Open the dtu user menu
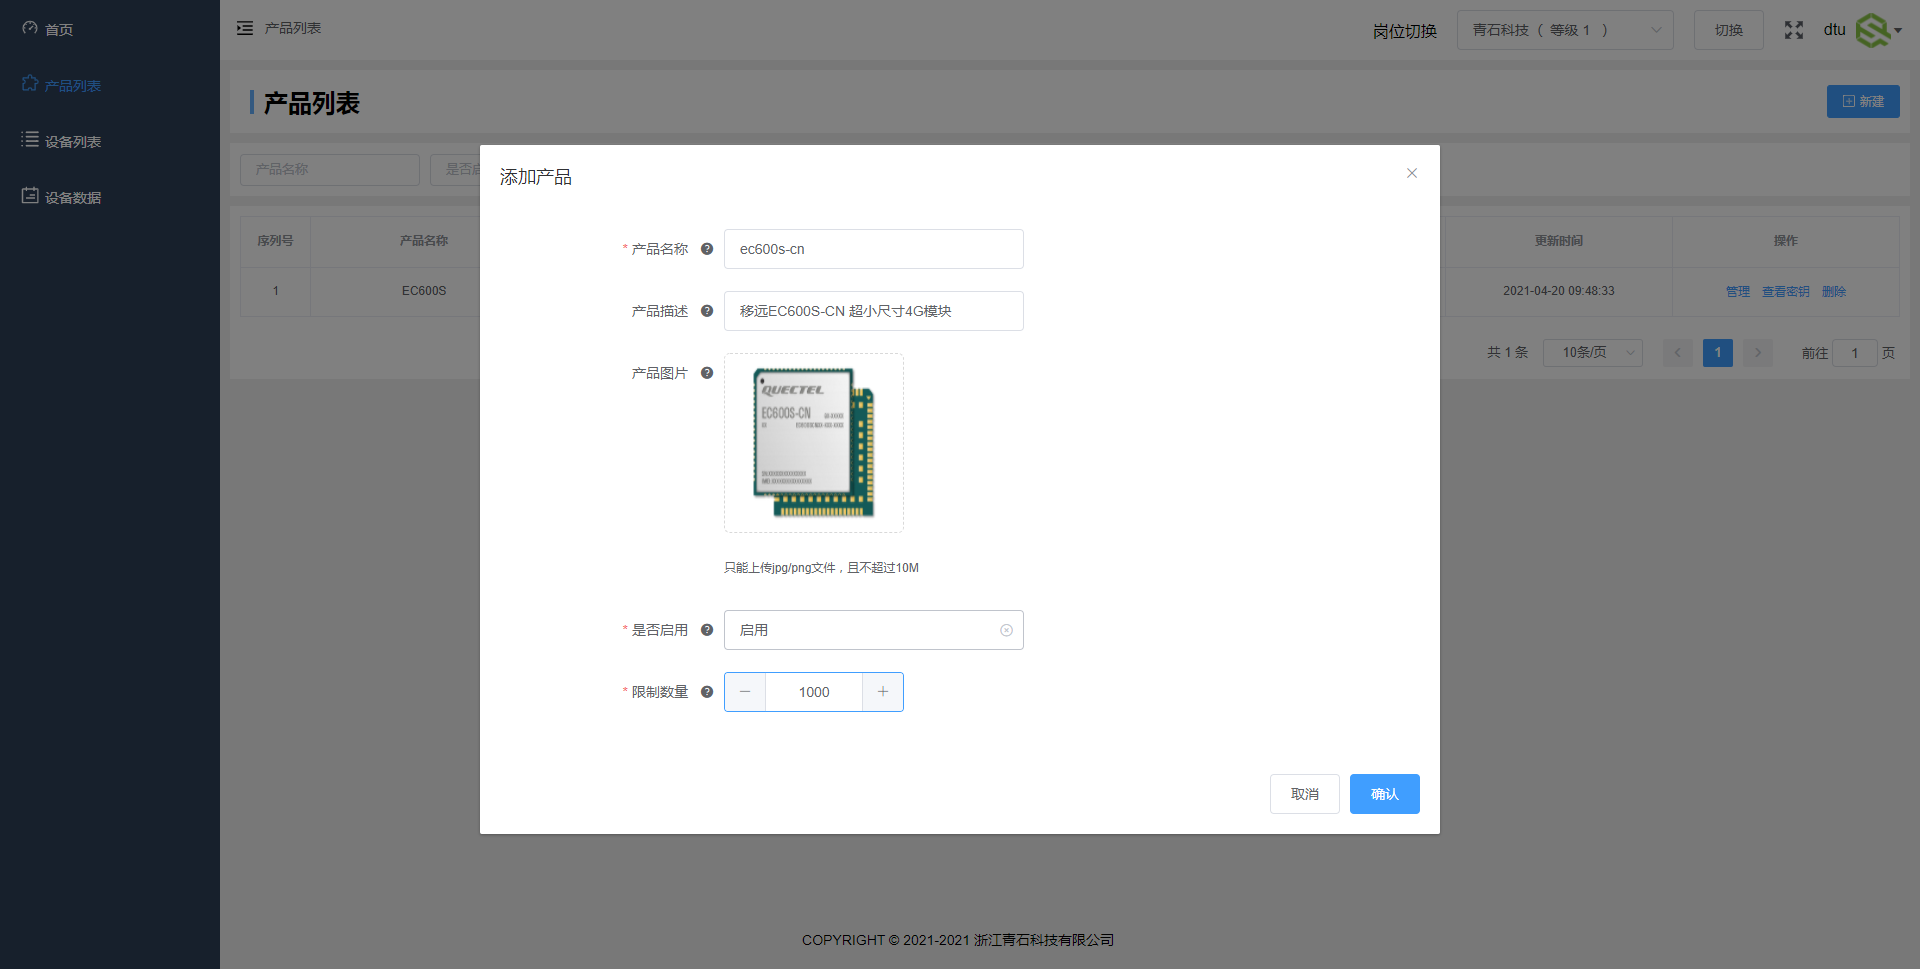 (1835, 30)
